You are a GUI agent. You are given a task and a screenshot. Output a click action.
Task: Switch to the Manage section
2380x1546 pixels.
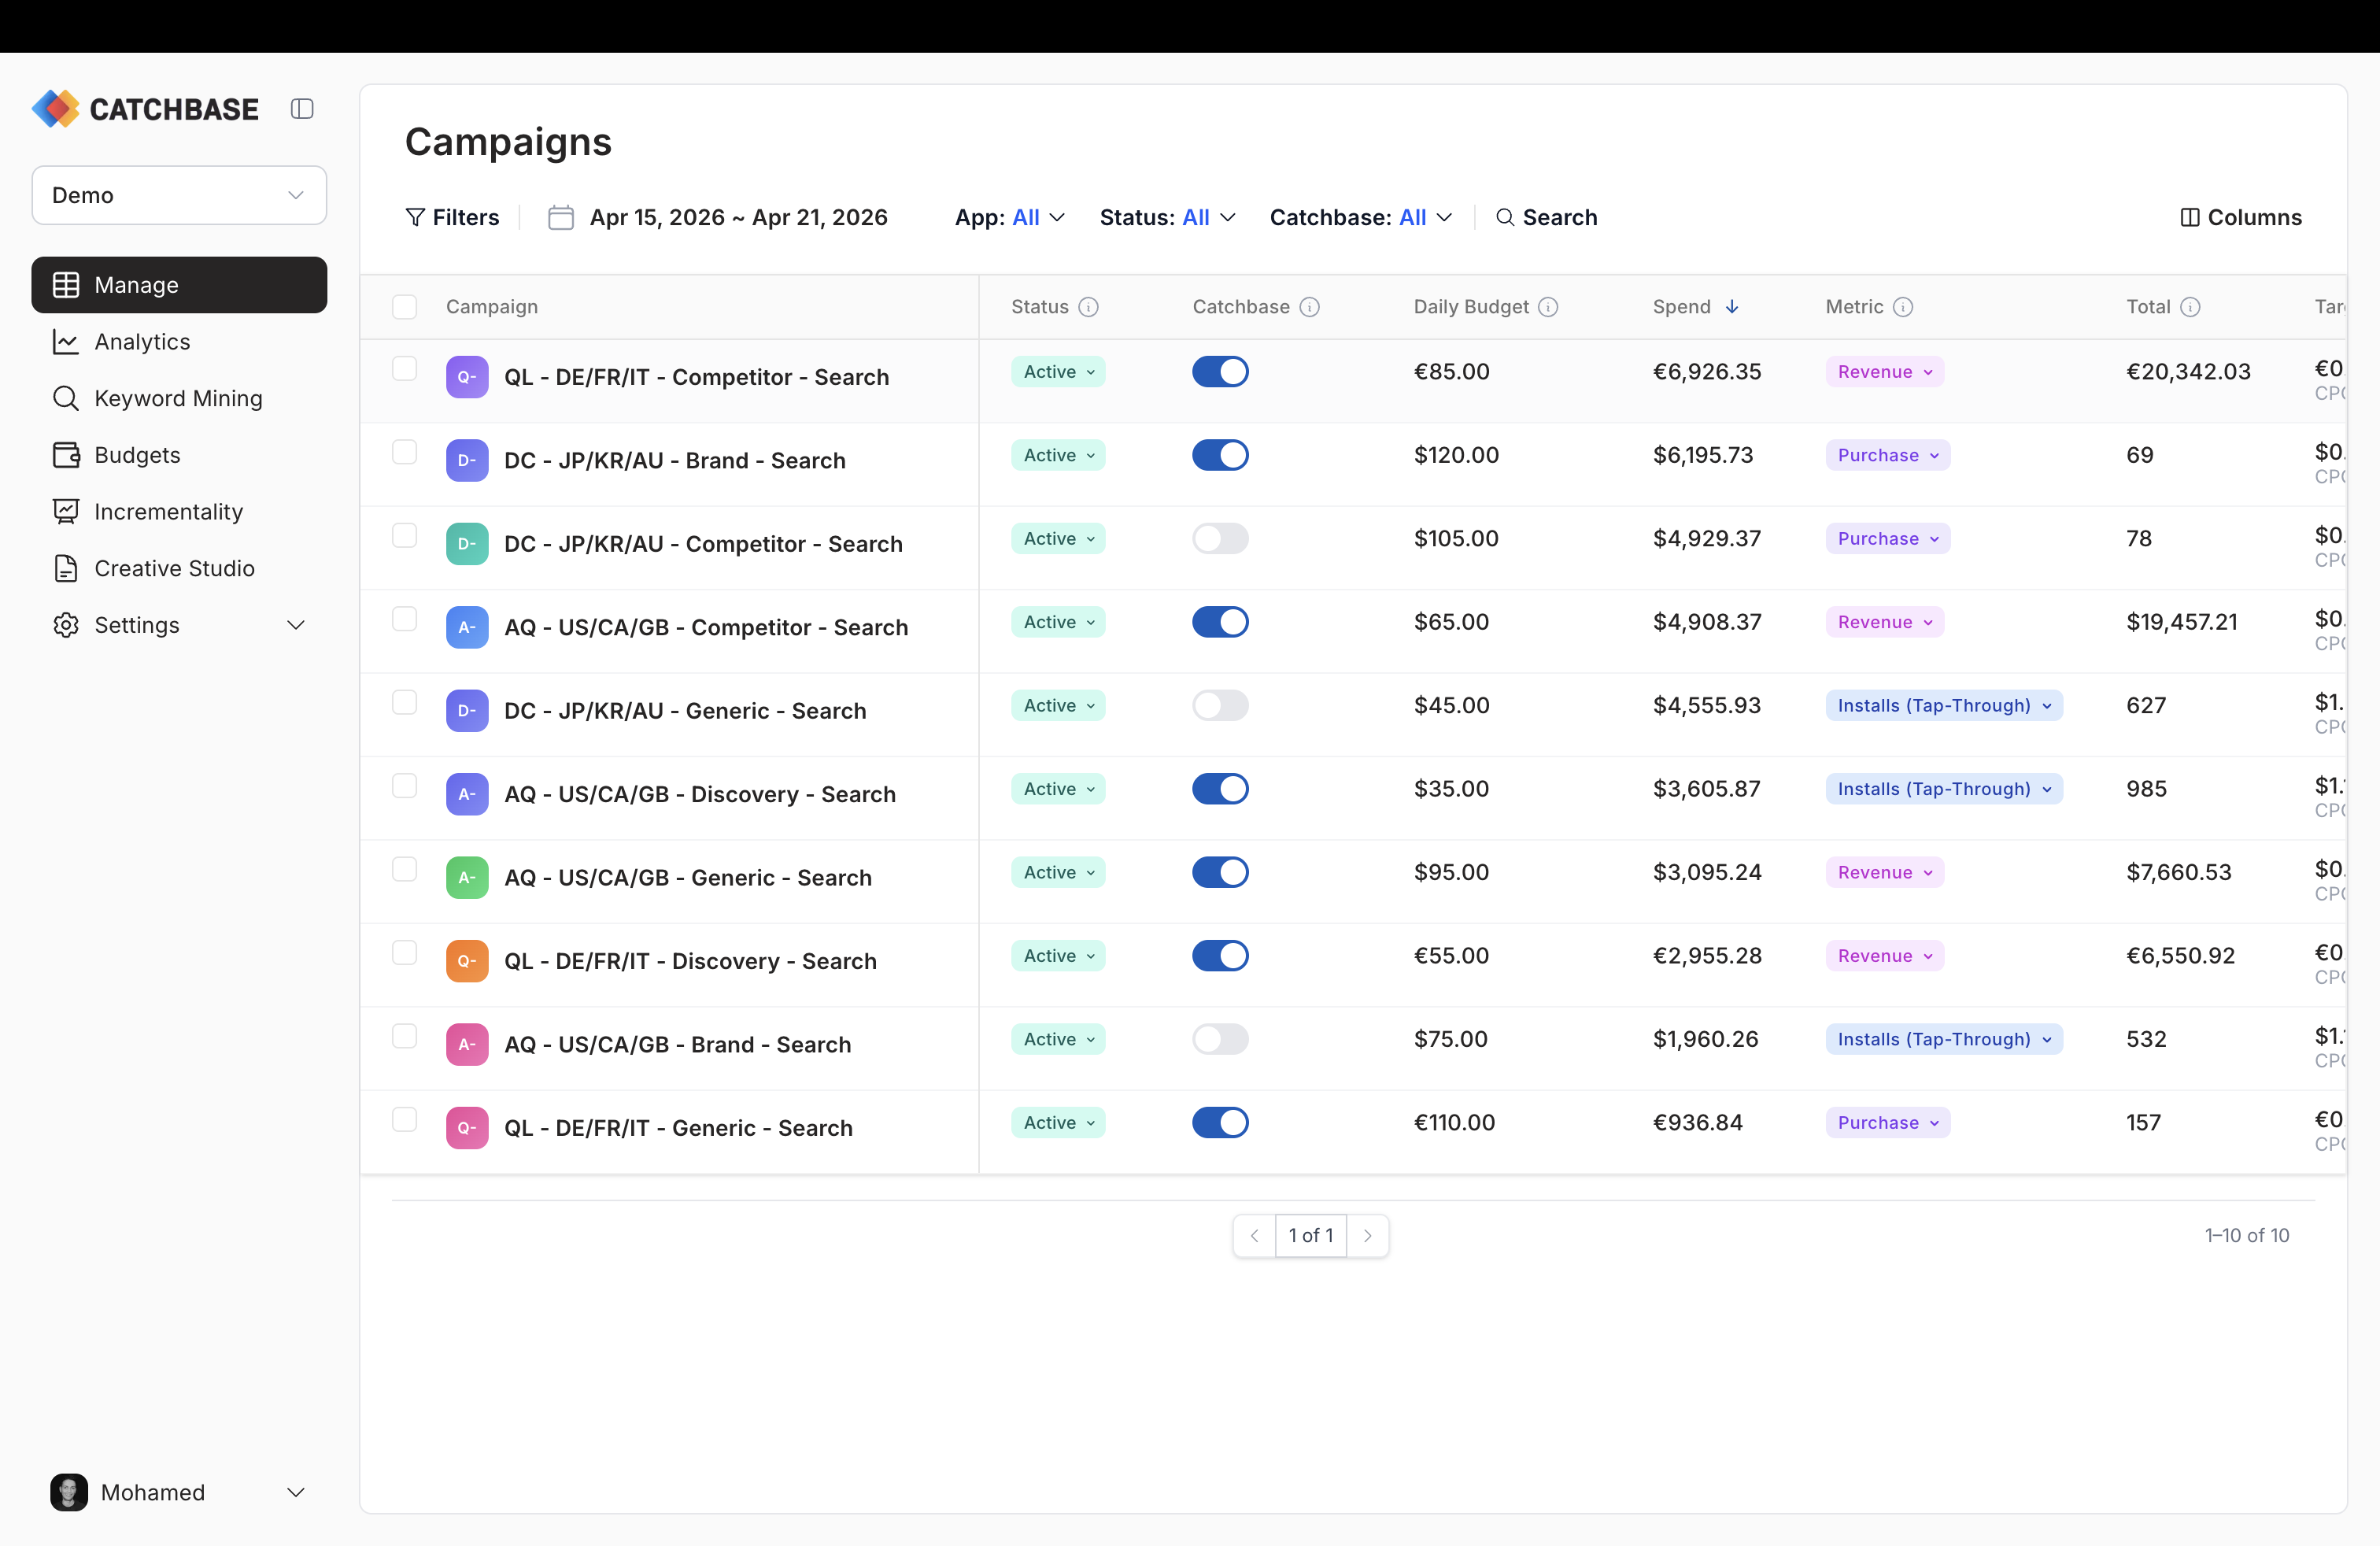coord(136,285)
